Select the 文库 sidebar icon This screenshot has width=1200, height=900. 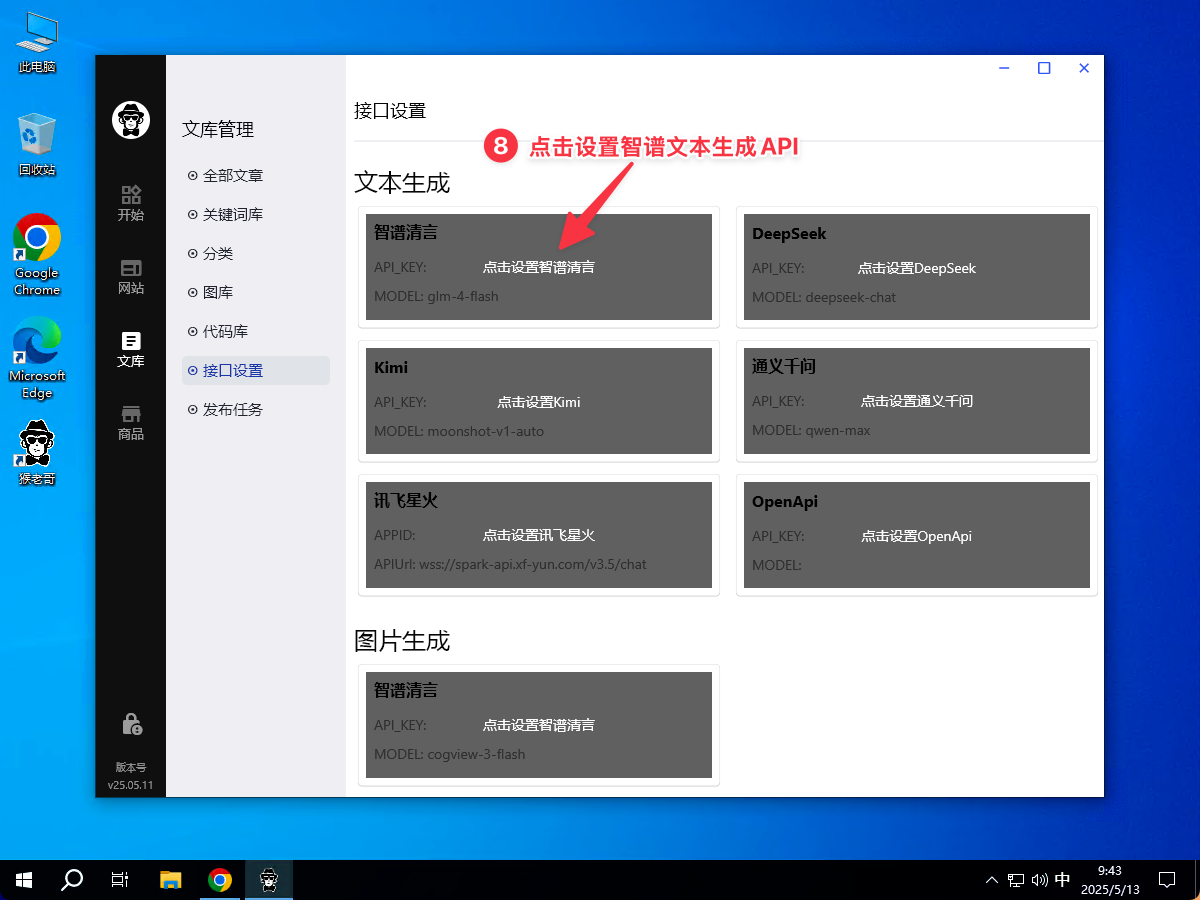pyautogui.click(x=130, y=350)
